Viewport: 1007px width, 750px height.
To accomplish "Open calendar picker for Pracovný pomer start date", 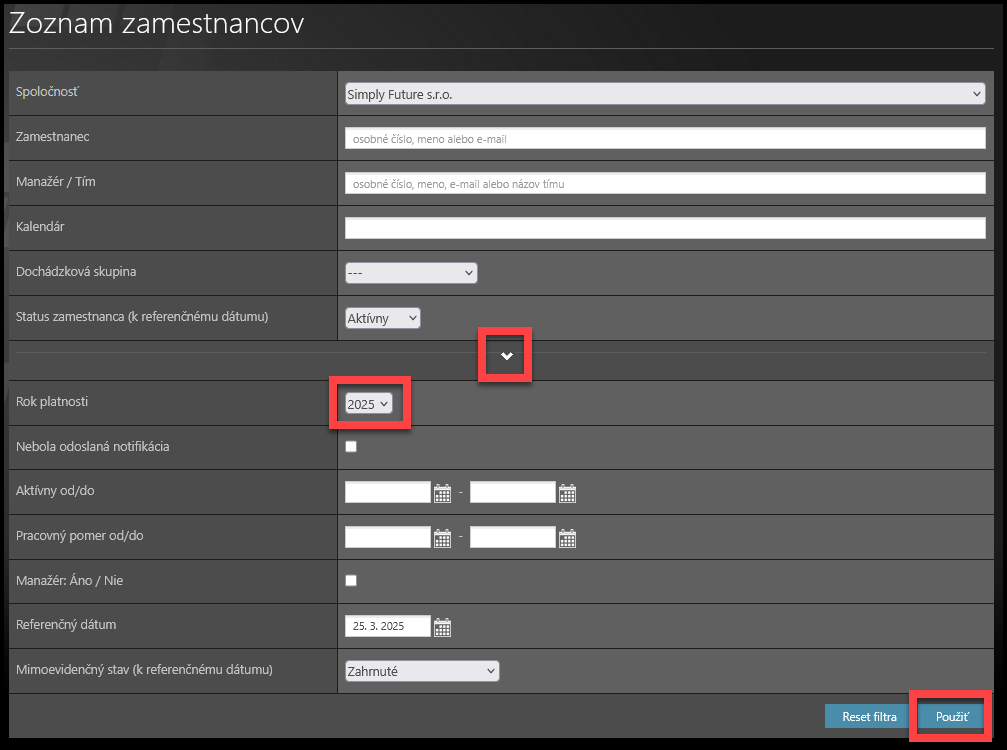I will 442,538.
